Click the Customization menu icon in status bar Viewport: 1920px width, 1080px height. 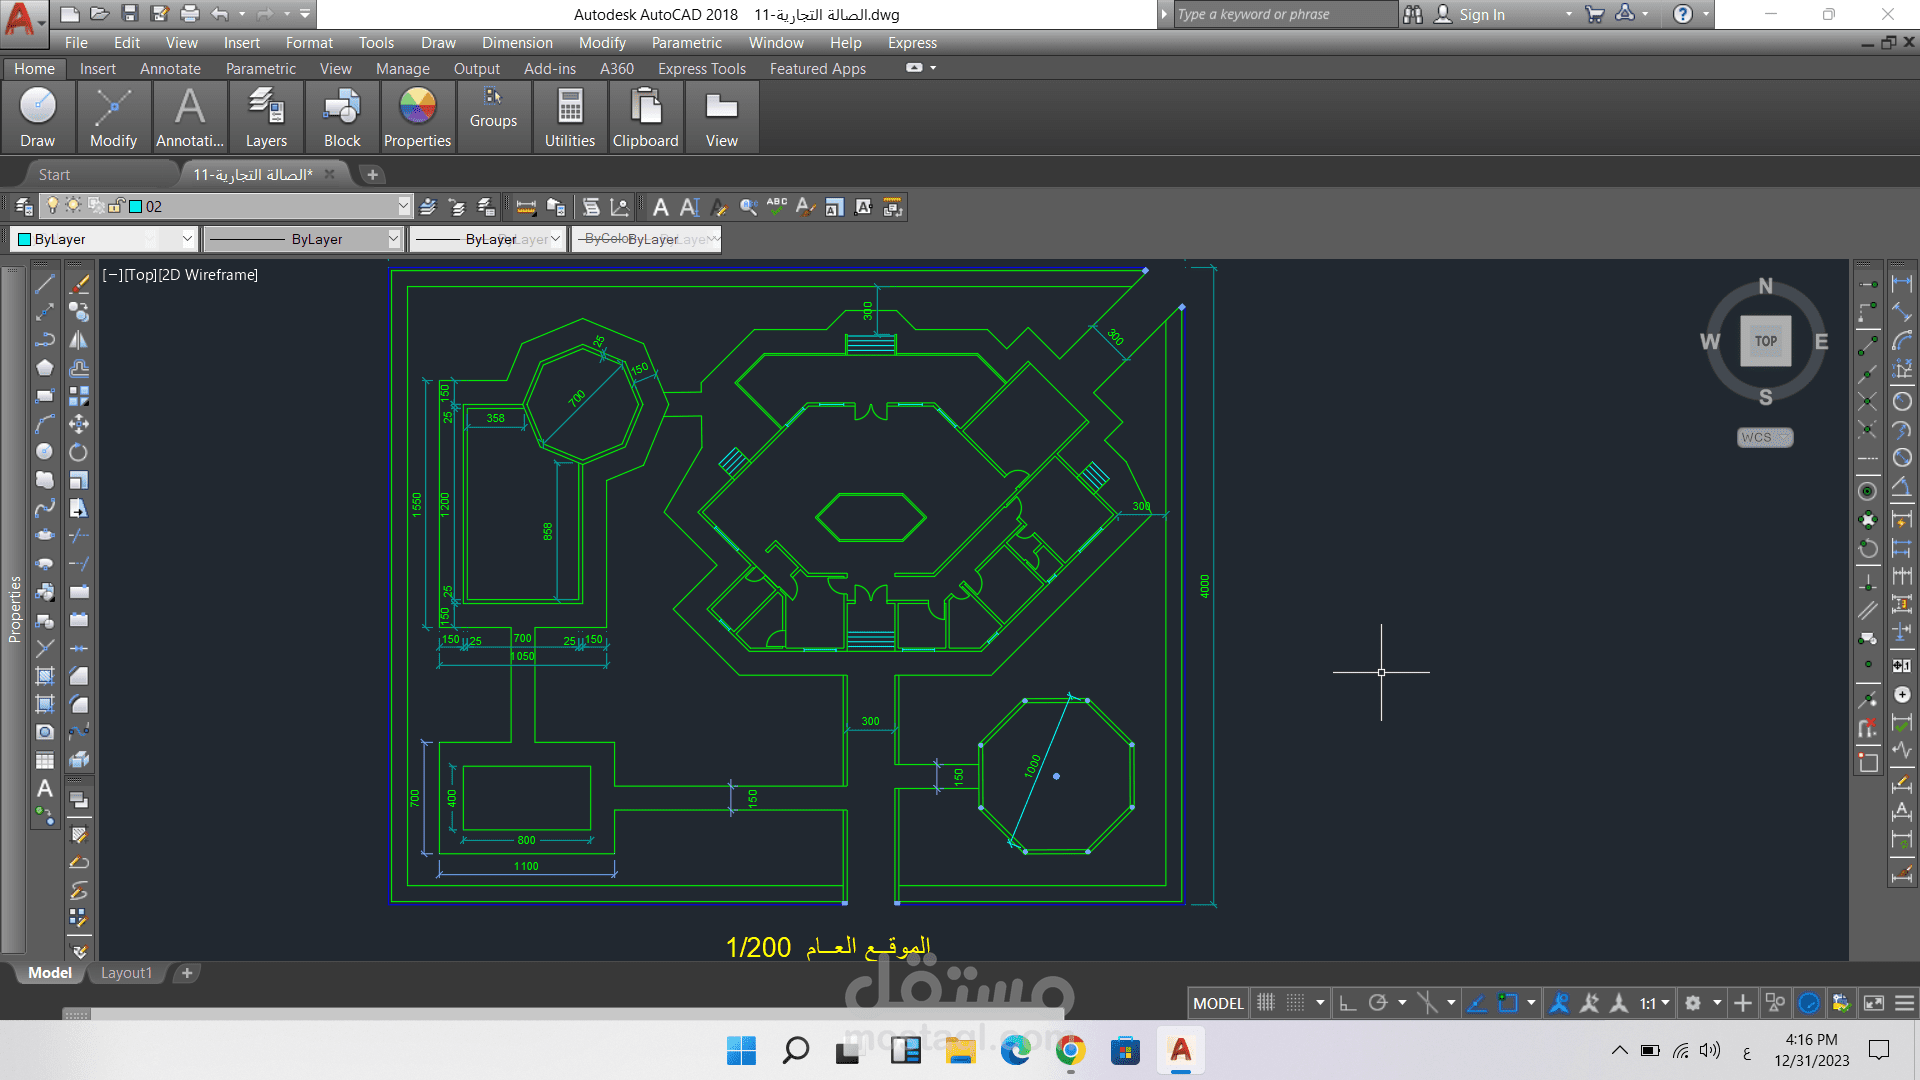click(x=1905, y=1003)
